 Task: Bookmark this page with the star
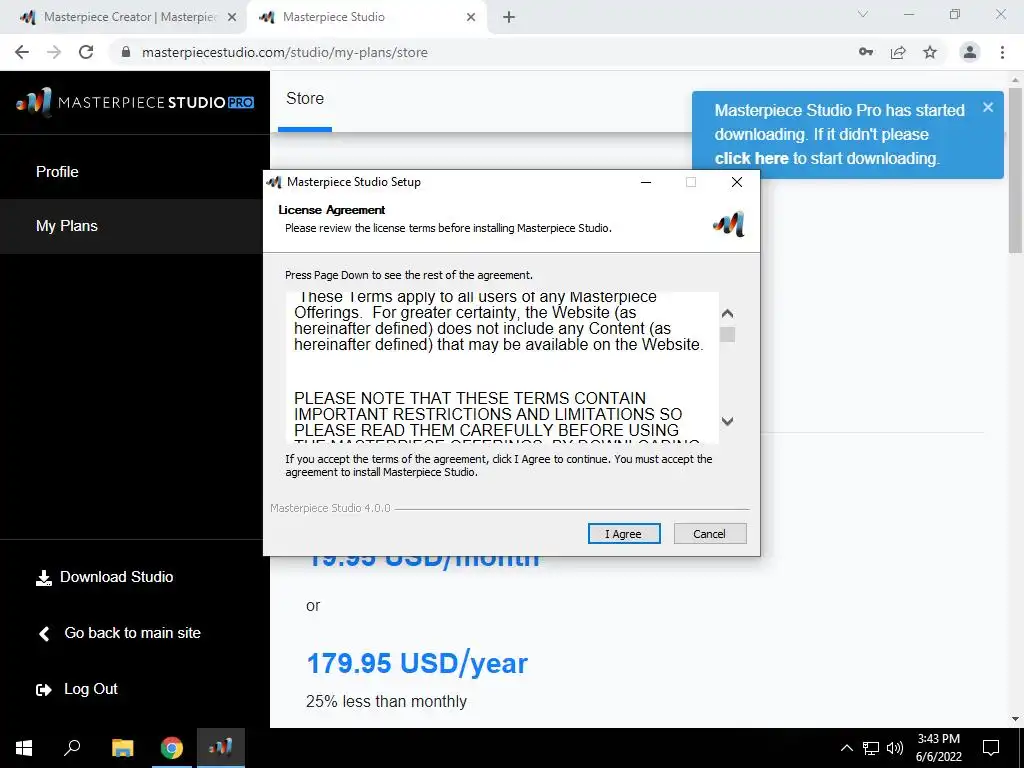pyautogui.click(x=930, y=52)
